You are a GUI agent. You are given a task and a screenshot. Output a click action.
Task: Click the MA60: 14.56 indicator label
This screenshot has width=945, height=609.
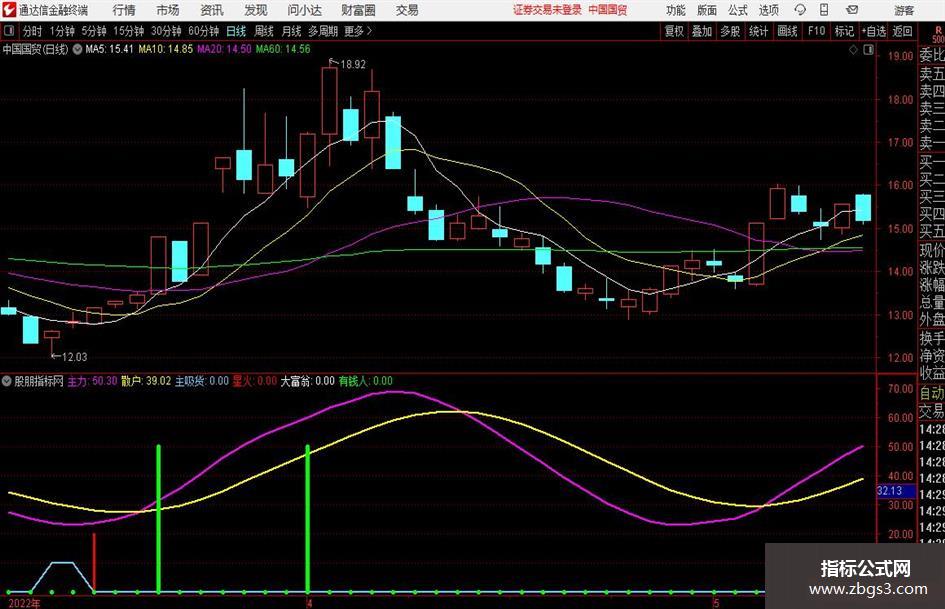tap(283, 49)
